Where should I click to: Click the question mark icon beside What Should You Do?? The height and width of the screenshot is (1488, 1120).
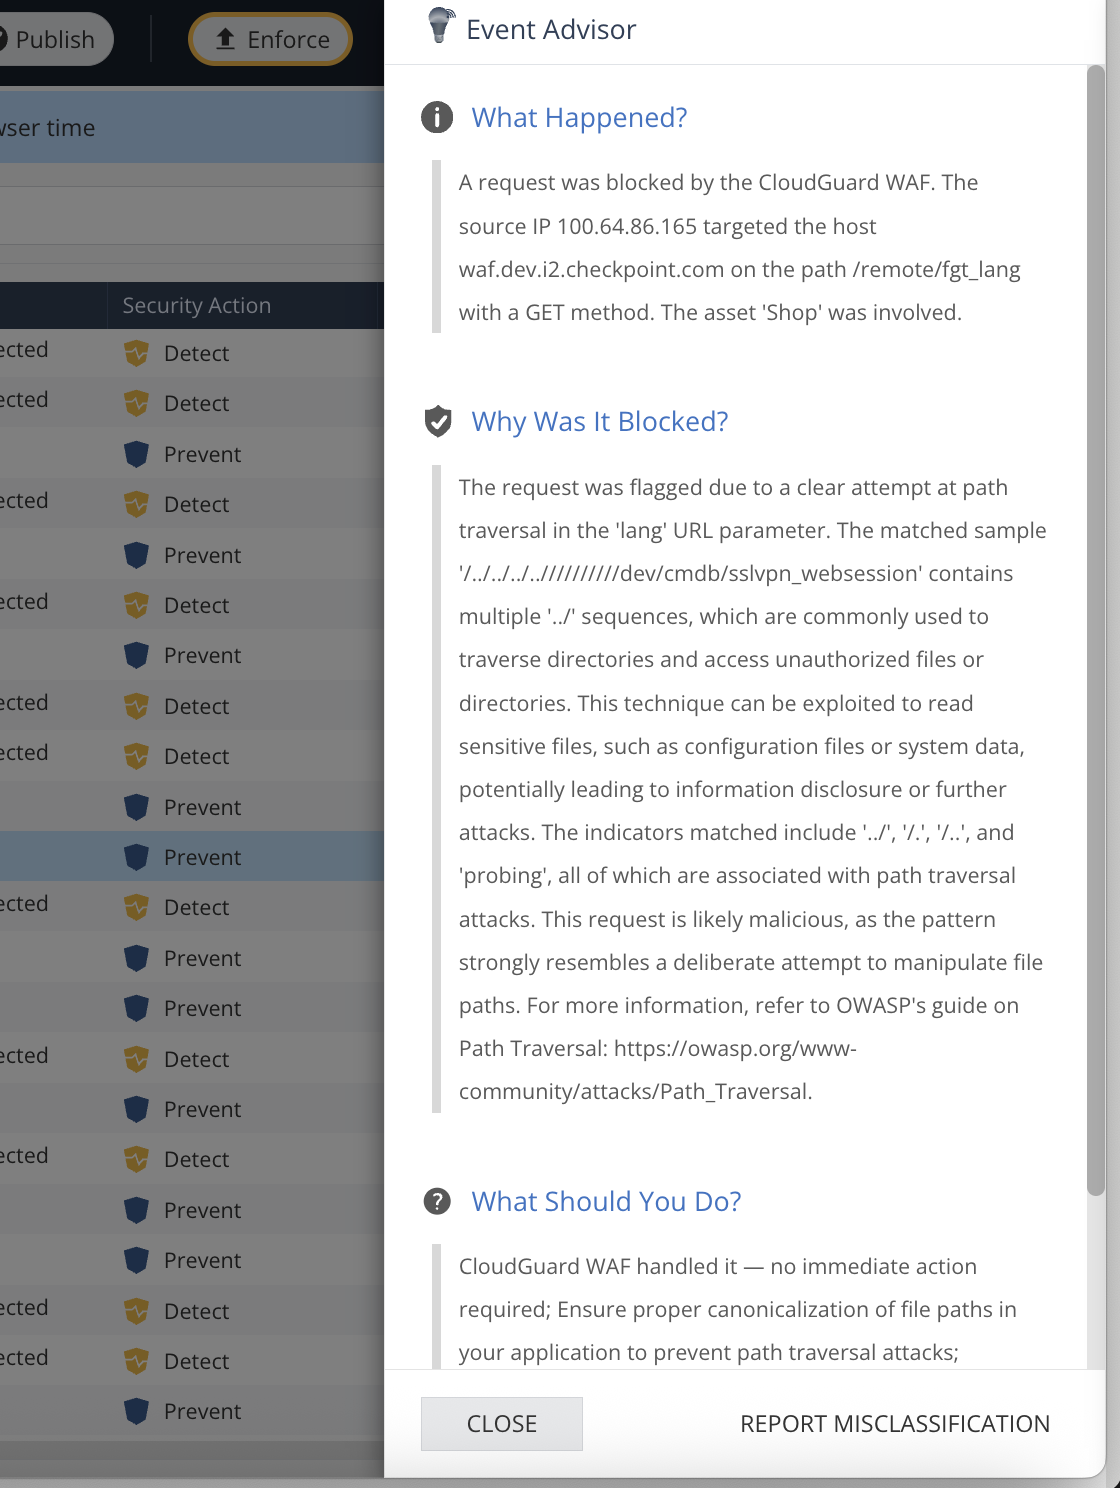click(437, 1201)
